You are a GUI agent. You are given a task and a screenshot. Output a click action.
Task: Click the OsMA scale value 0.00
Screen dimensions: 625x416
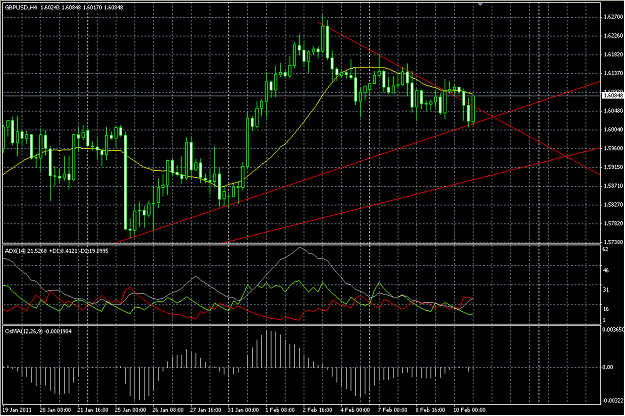point(608,367)
